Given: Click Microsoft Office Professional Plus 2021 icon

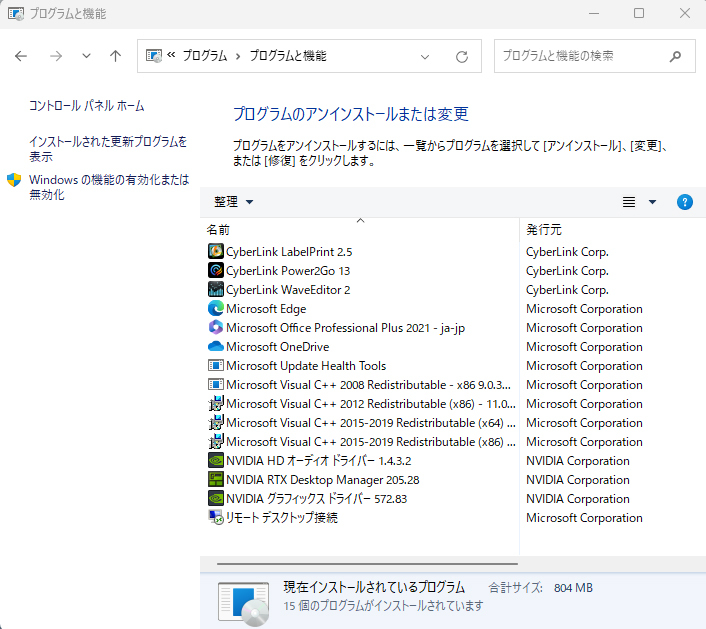Looking at the screenshot, I should coord(216,327).
